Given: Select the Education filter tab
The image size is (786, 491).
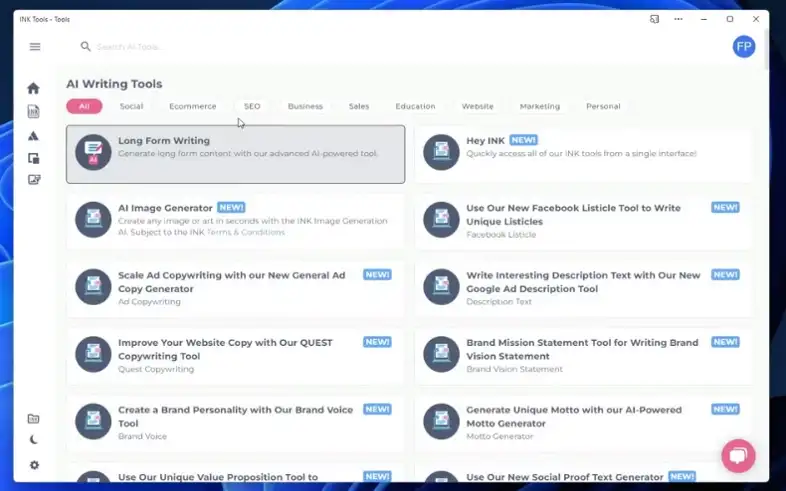Looking at the screenshot, I should point(415,106).
